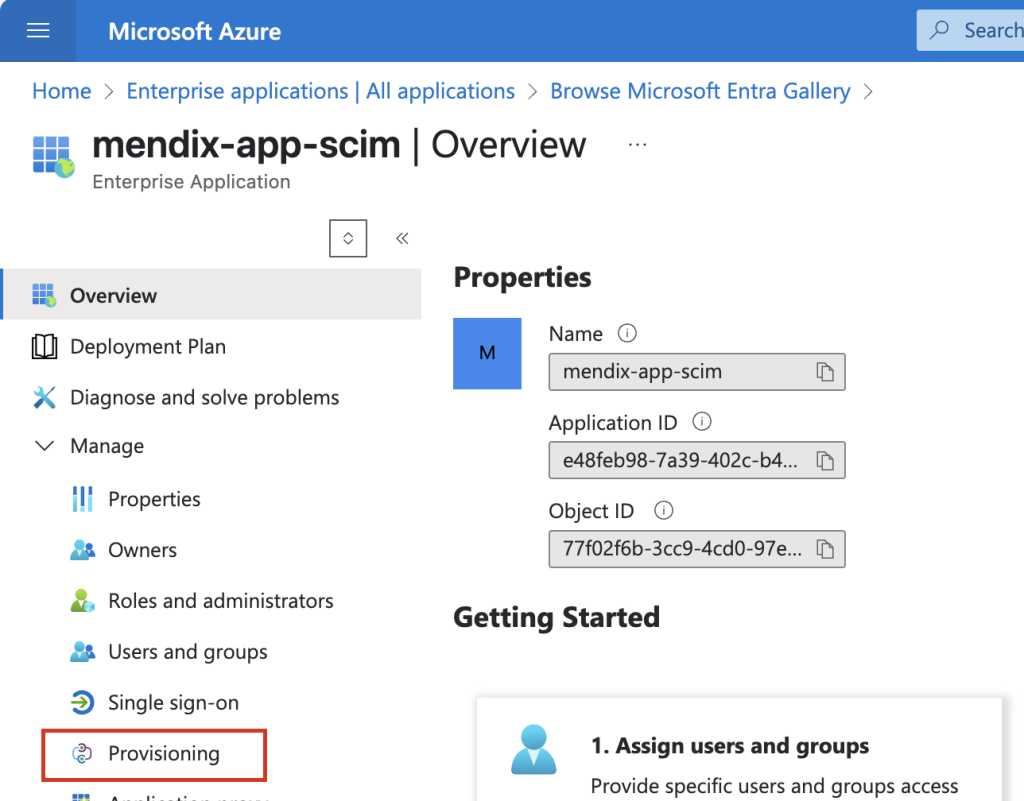Select Overview in the sidebar
The width and height of the screenshot is (1024, 801).
click(x=212, y=294)
